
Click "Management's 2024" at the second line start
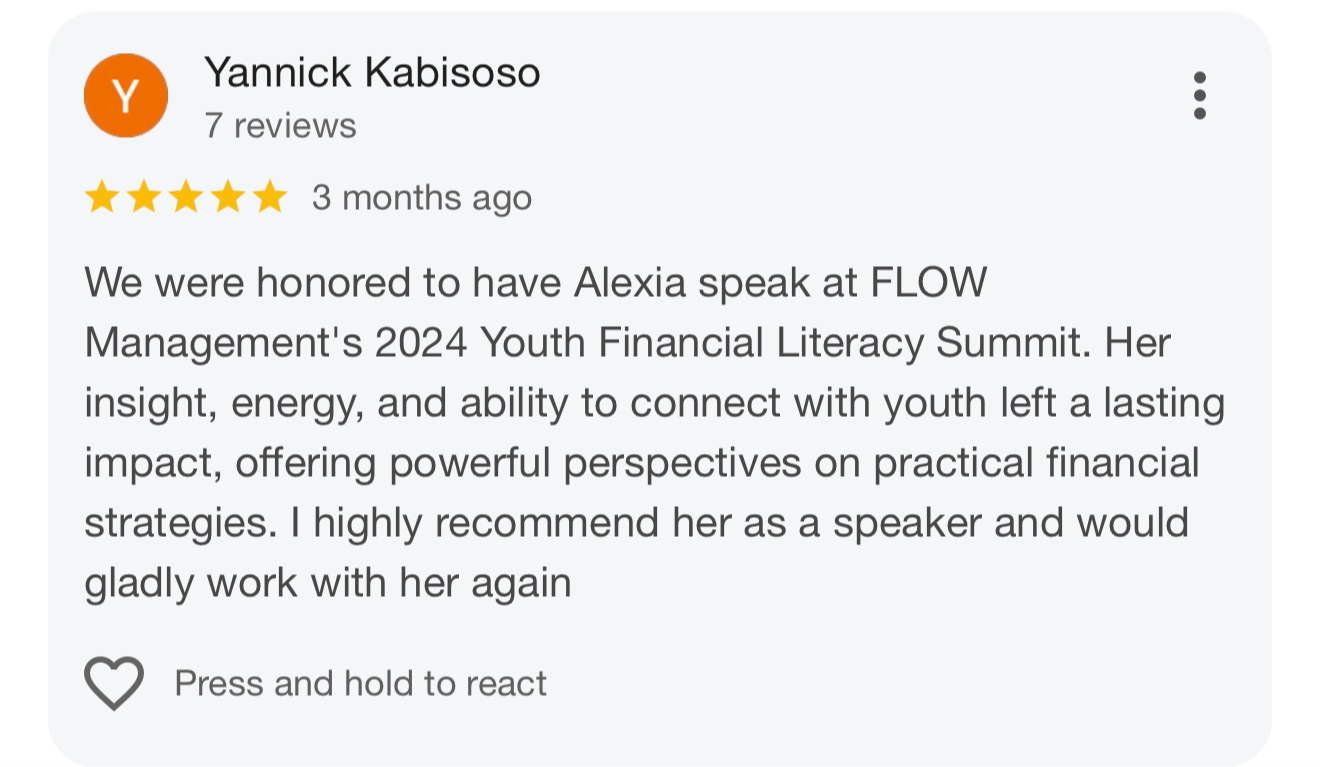coord(275,344)
